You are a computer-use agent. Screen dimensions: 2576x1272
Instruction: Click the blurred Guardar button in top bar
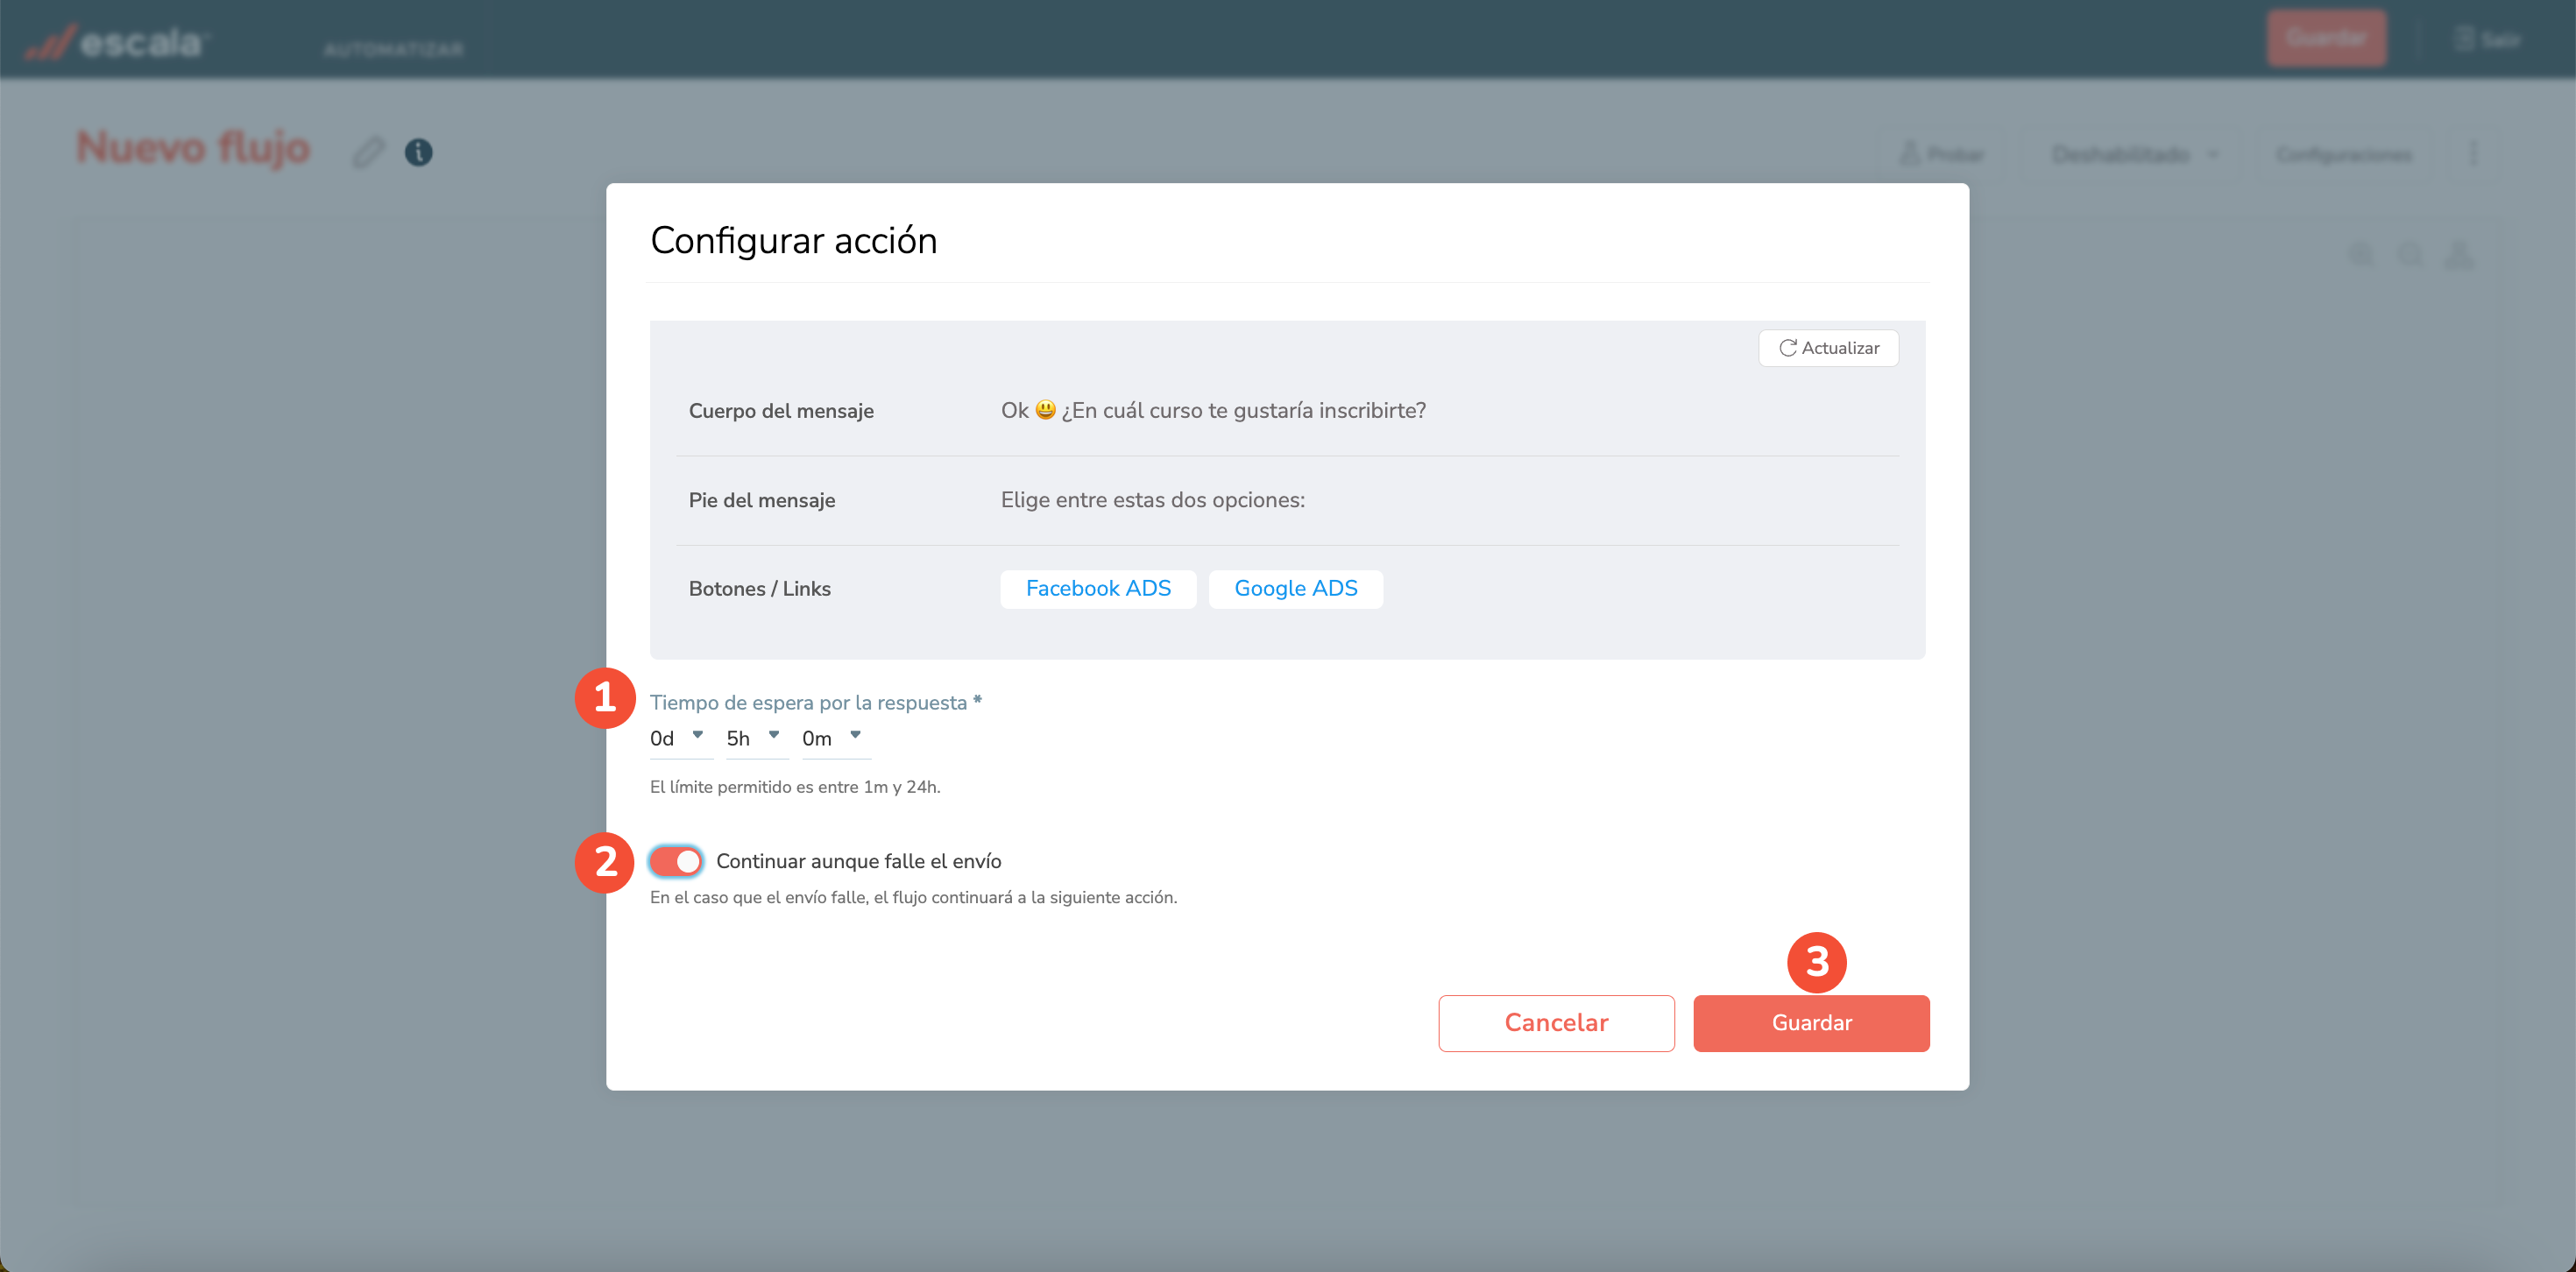coord(2326,38)
